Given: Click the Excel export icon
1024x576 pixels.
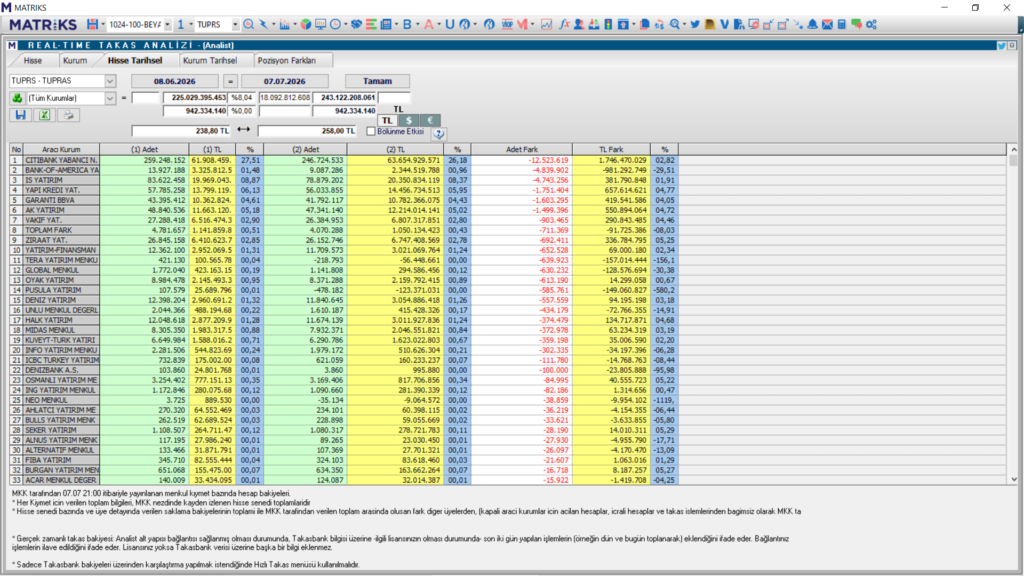Looking at the screenshot, I should (x=44, y=115).
